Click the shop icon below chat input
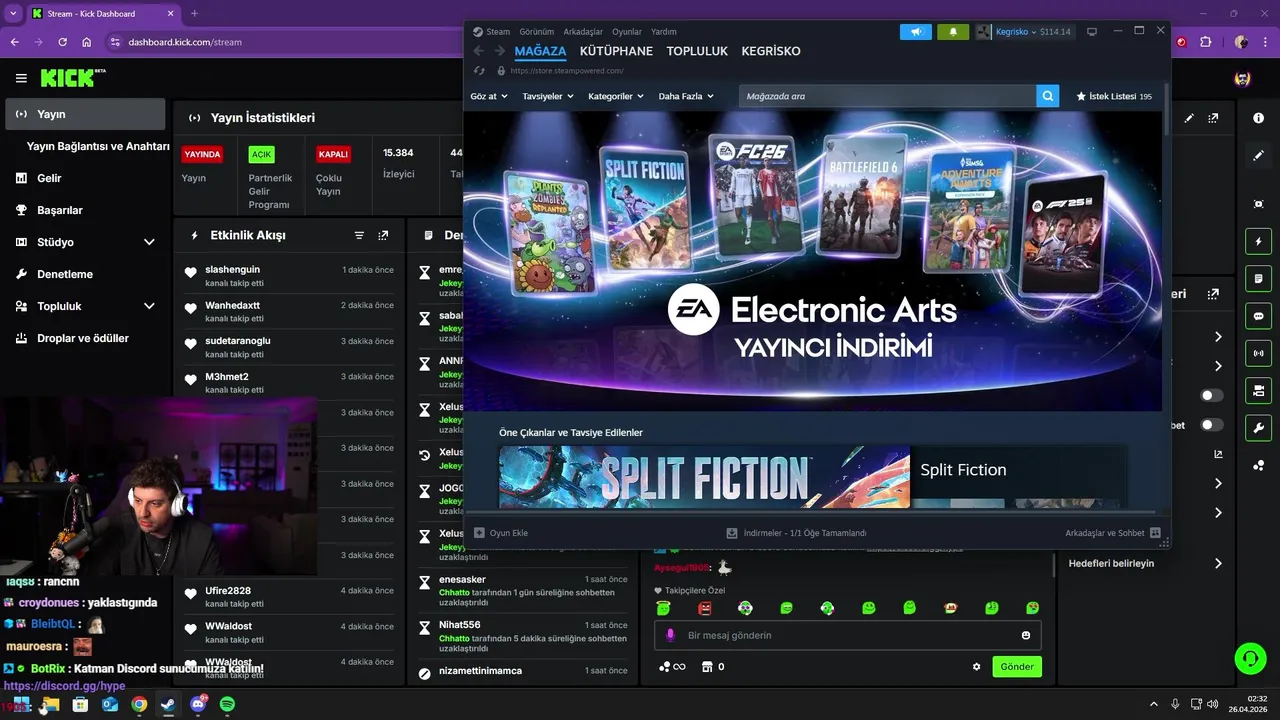Screen dimensions: 1280x720 pos(707,667)
